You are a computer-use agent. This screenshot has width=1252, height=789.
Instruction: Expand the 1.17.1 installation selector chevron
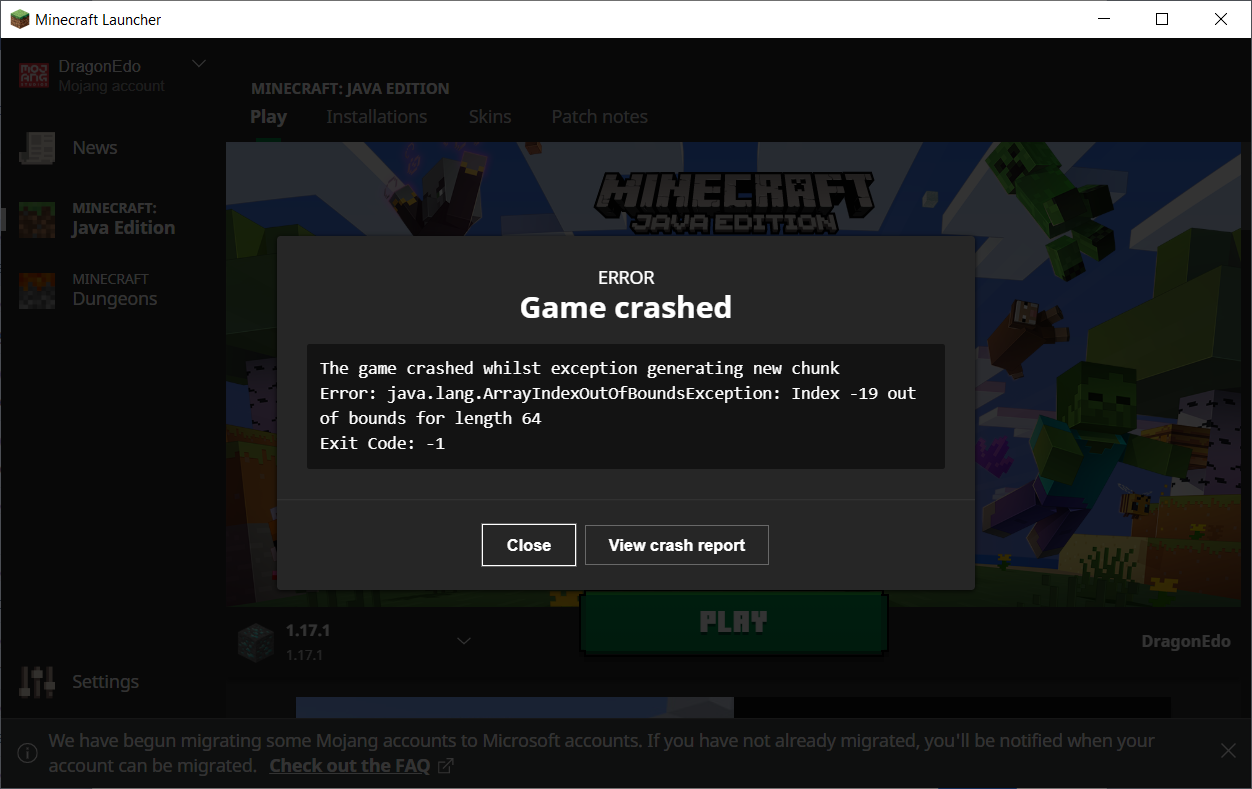[x=464, y=641]
